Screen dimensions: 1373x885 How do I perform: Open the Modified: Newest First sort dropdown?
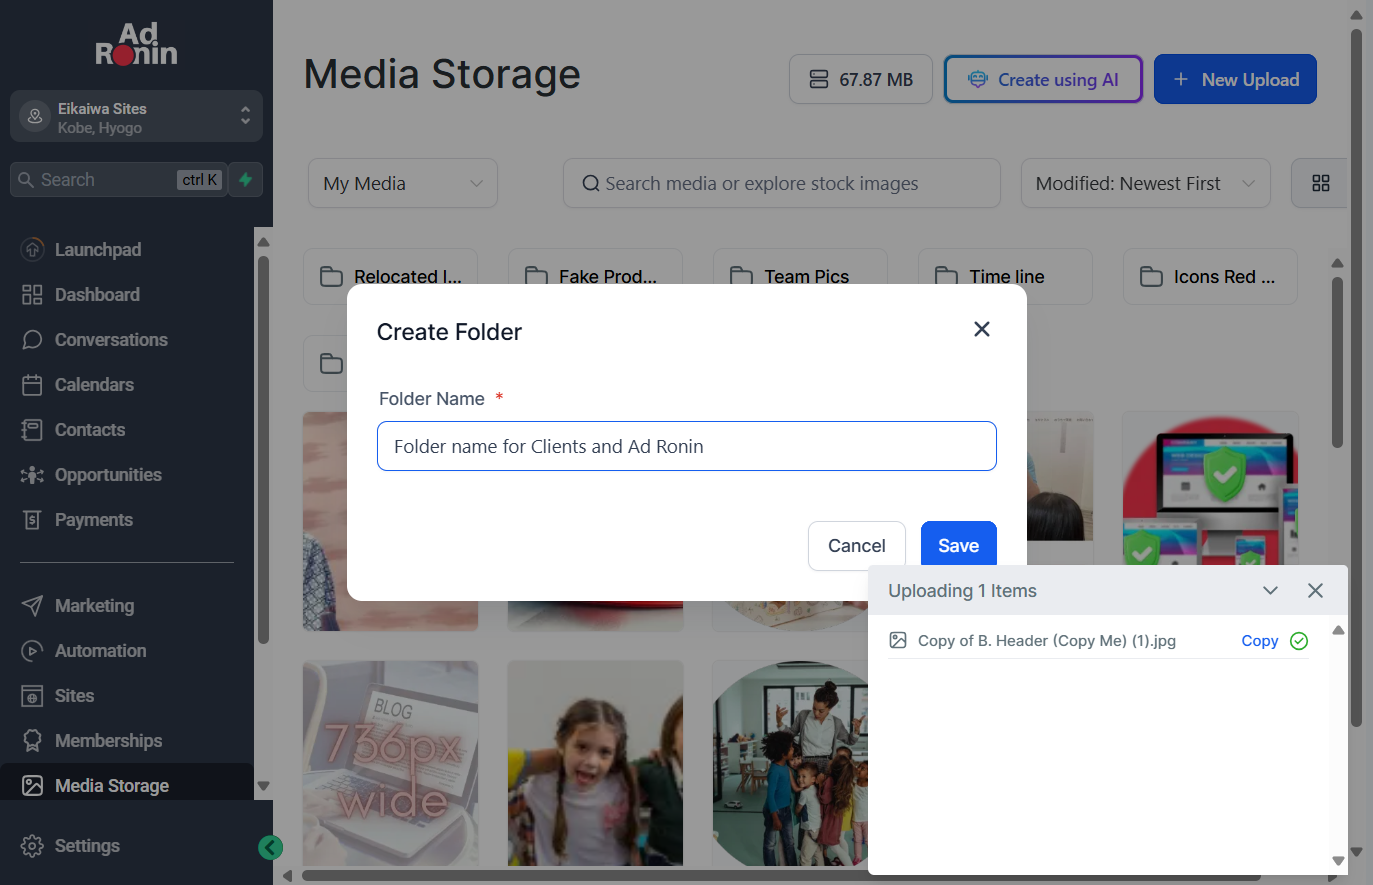1146,183
